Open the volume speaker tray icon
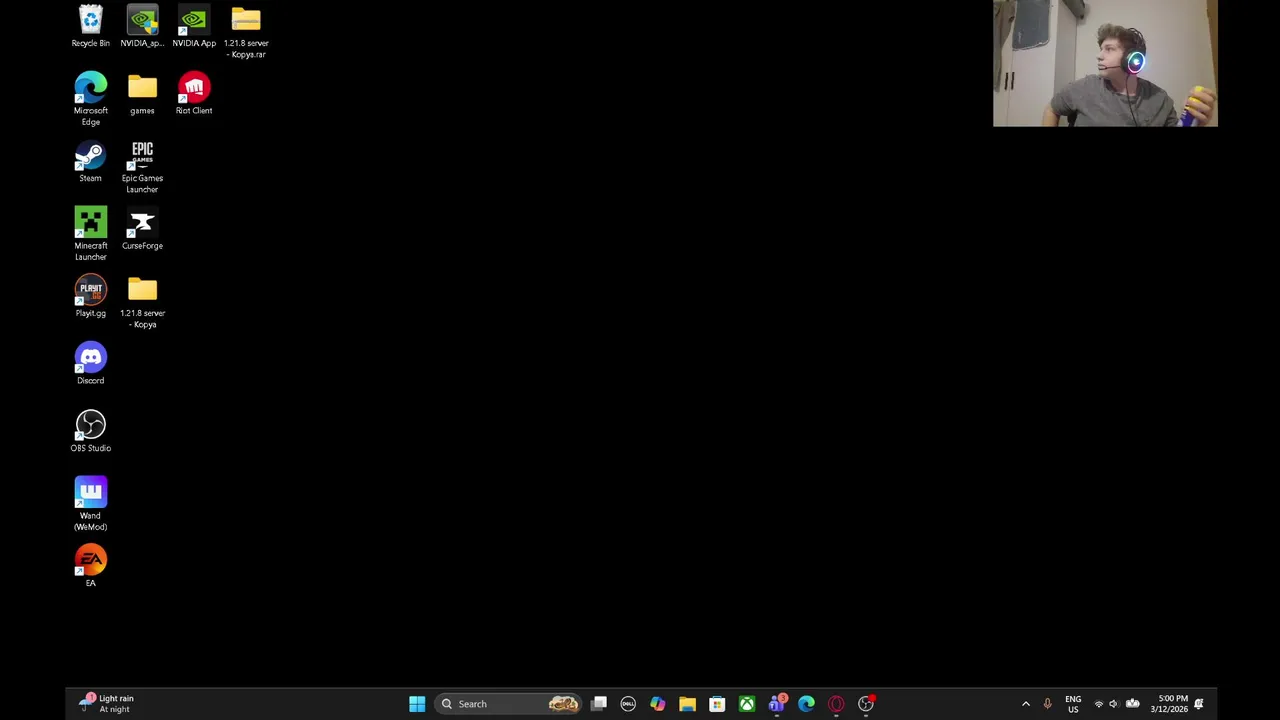The image size is (1280, 720). (1113, 704)
